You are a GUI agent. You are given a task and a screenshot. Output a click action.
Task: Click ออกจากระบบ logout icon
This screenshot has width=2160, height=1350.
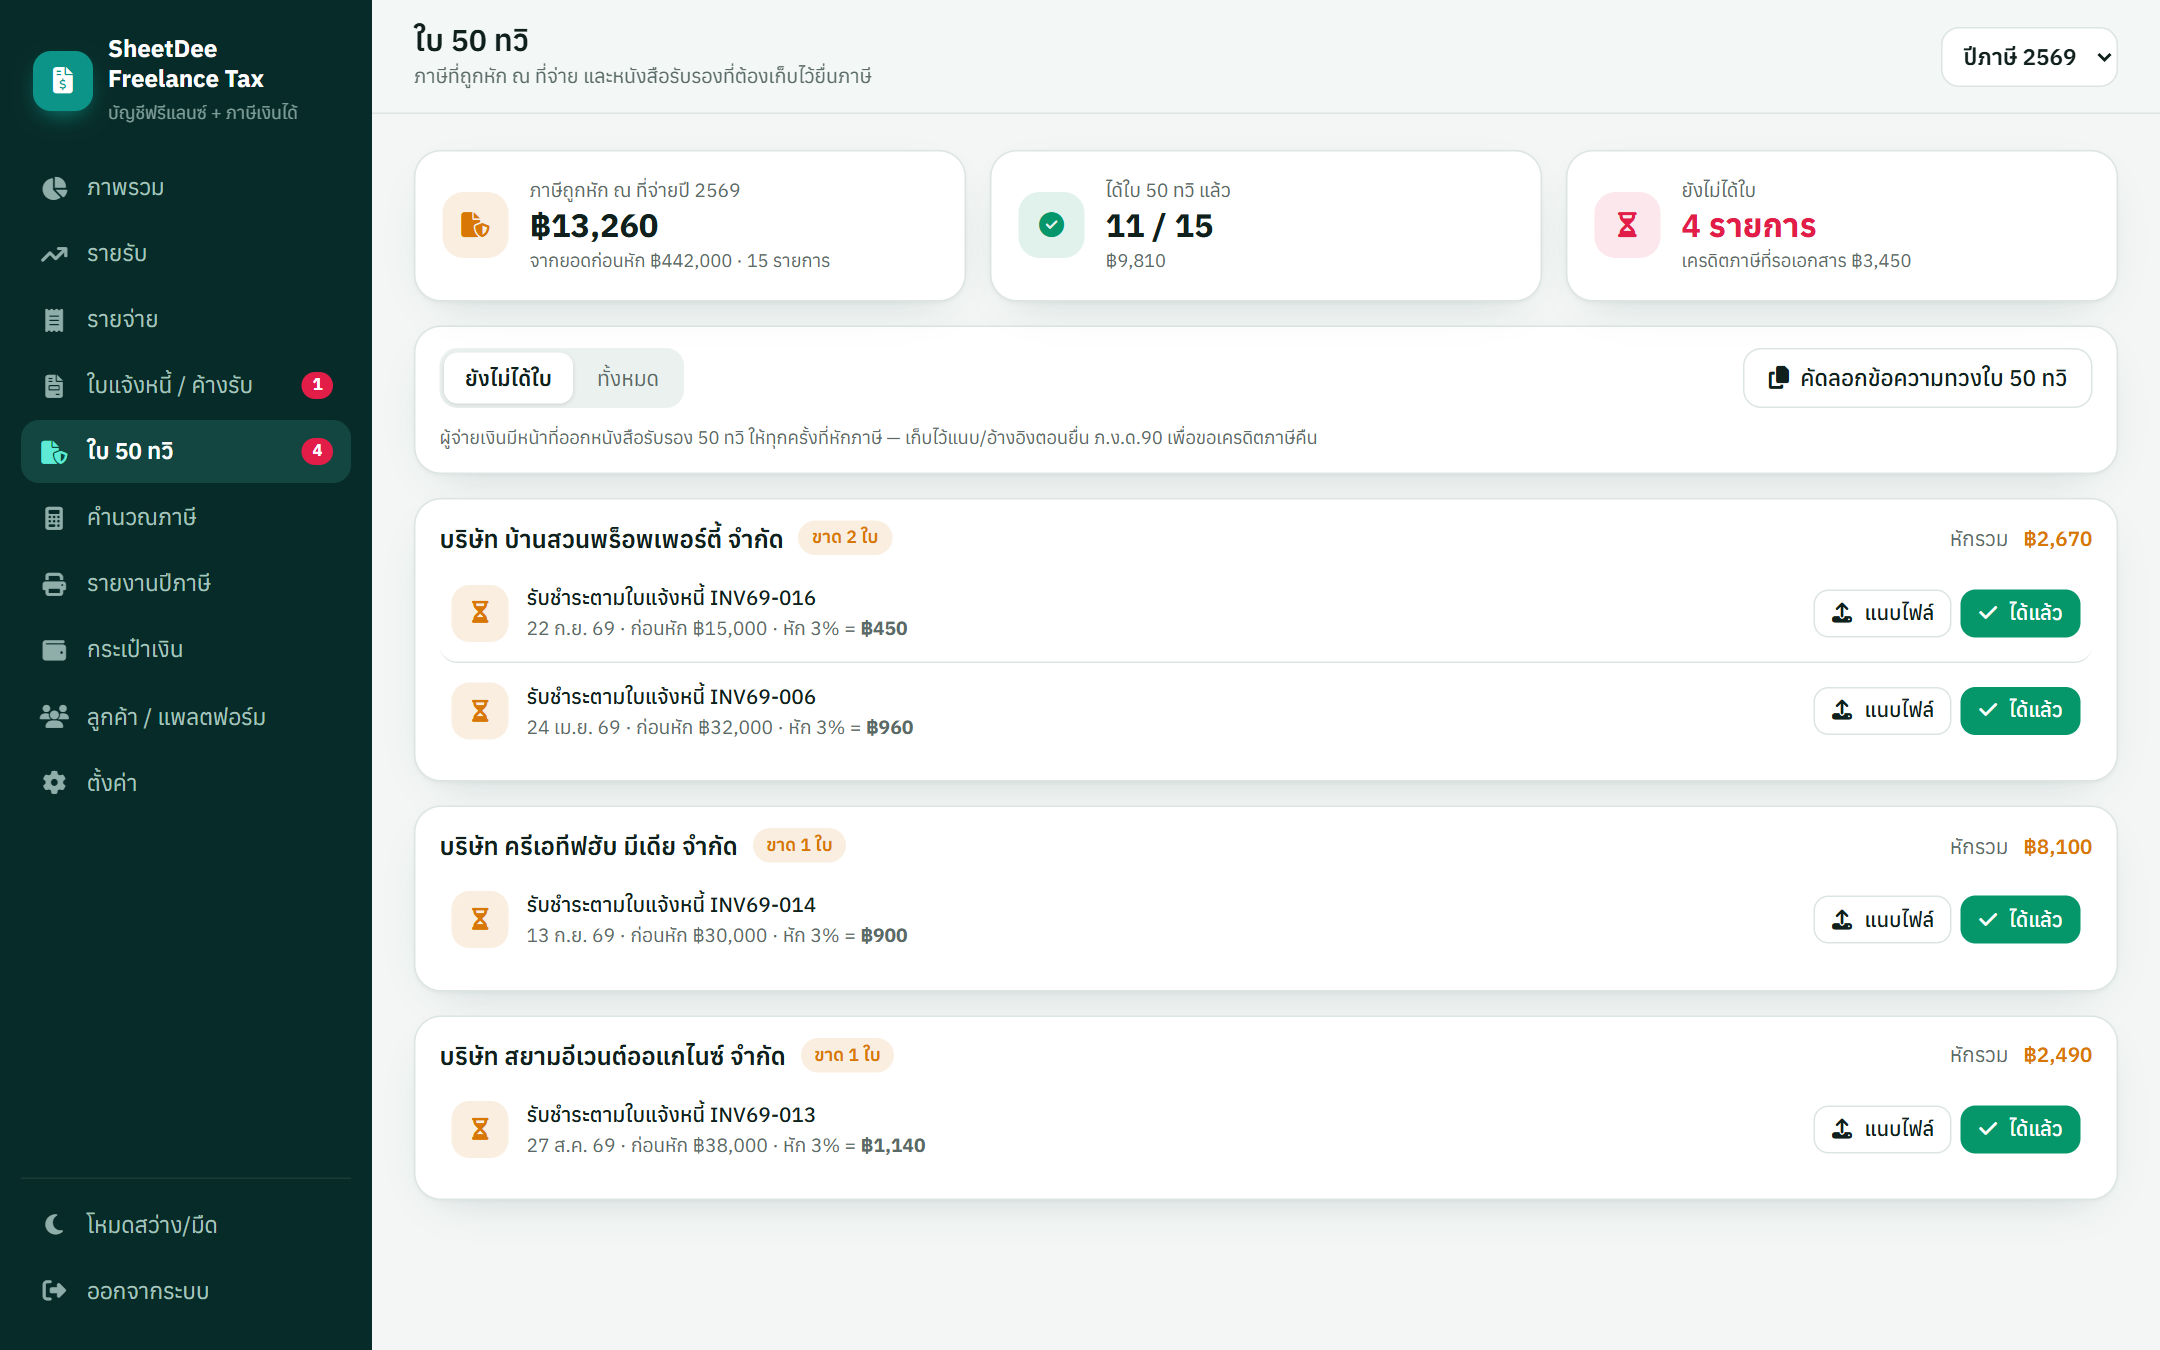[x=54, y=1291]
